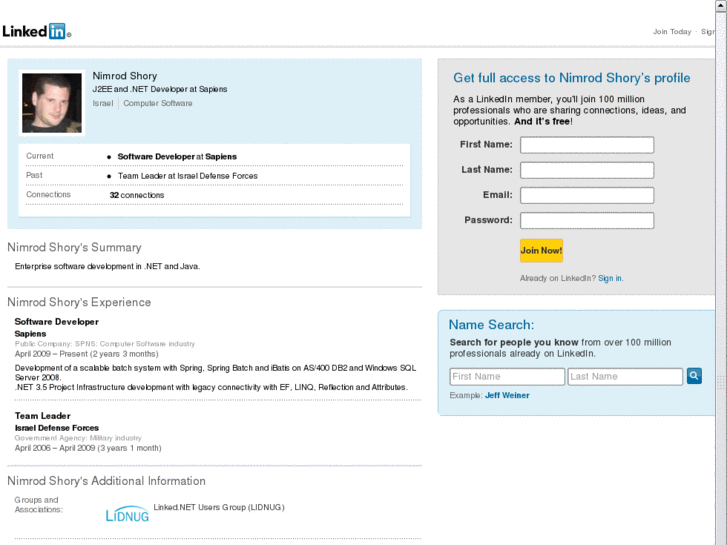The height and width of the screenshot is (545, 727).
Task: Click the search Last Name box
Action: tap(625, 377)
